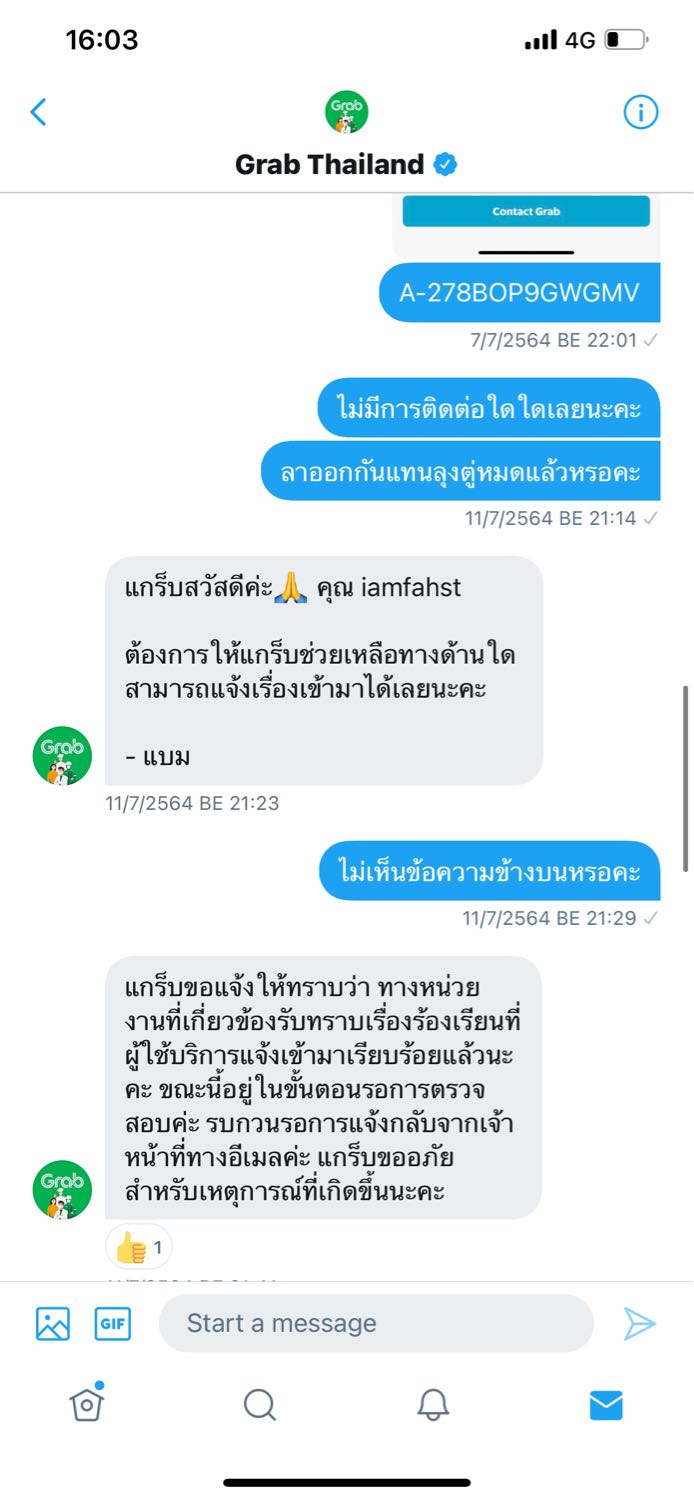Go back using the top-left chevron

(38, 112)
